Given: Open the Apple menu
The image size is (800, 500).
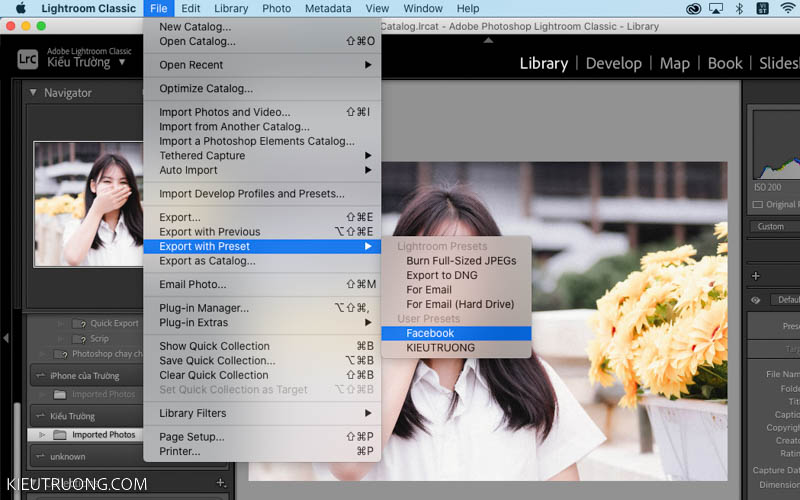Looking at the screenshot, I should tap(21, 8).
